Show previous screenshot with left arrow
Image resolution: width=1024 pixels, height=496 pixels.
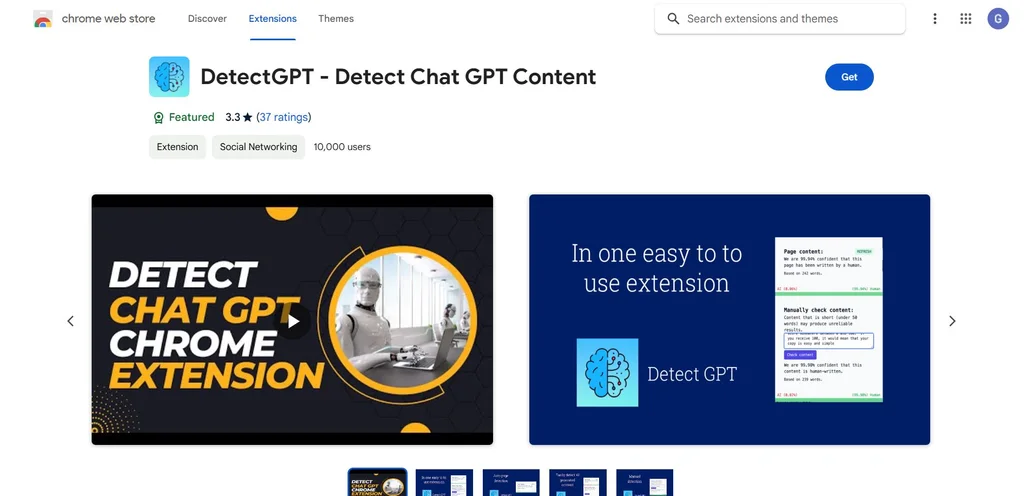(71, 321)
